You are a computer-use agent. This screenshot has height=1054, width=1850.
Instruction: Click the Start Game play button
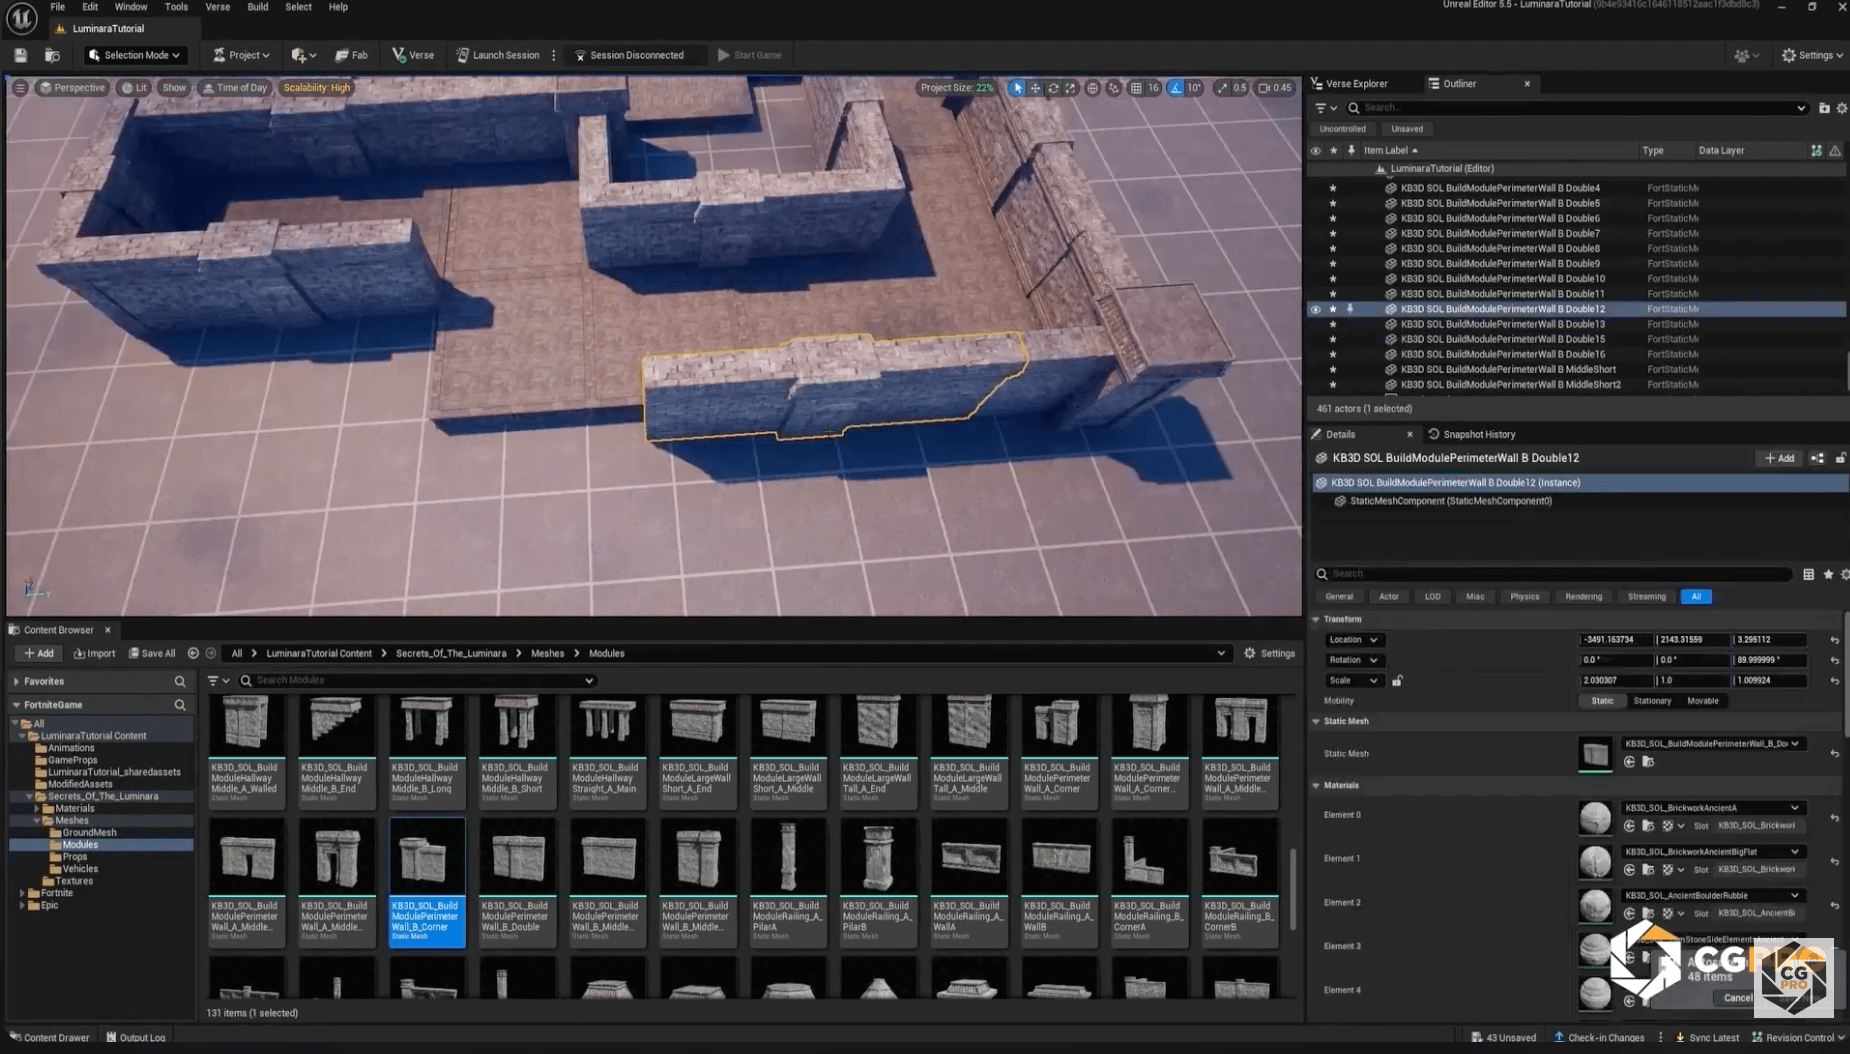click(749, 55)
